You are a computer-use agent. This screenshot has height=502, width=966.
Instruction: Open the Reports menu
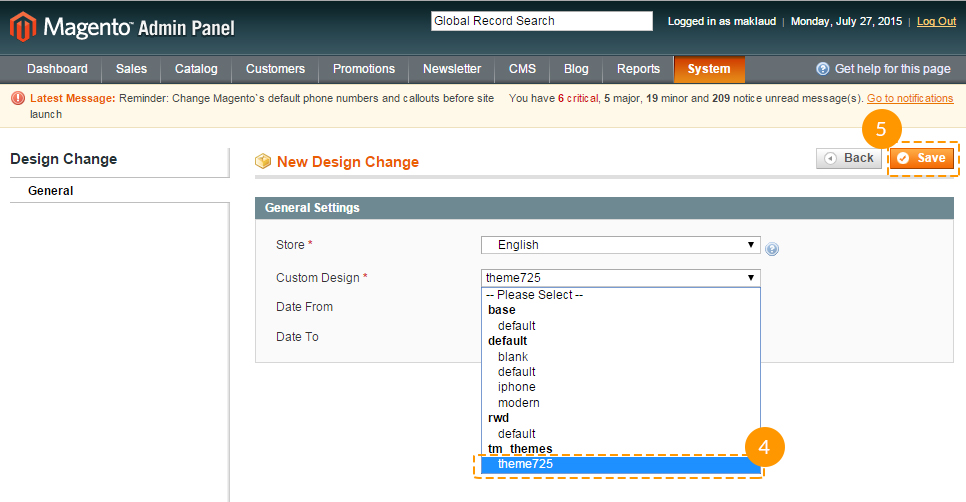tap(638, 69)
